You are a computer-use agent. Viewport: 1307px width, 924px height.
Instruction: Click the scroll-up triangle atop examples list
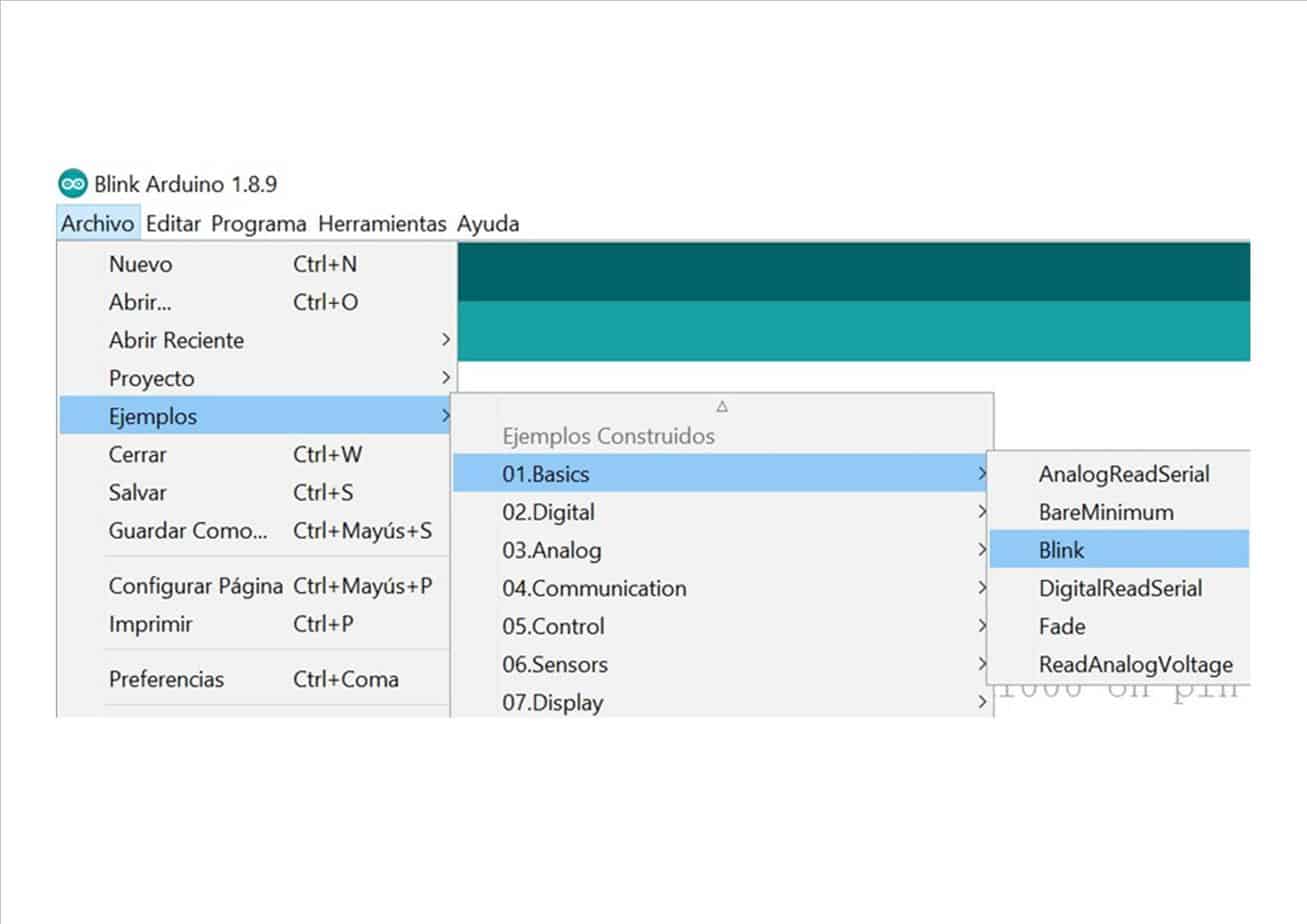point(722,406)
